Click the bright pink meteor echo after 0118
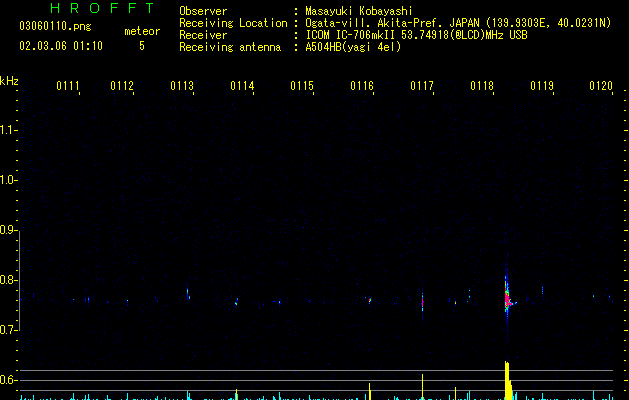The height and width of the screenshot is (400, 629). [x=507, y=299]
